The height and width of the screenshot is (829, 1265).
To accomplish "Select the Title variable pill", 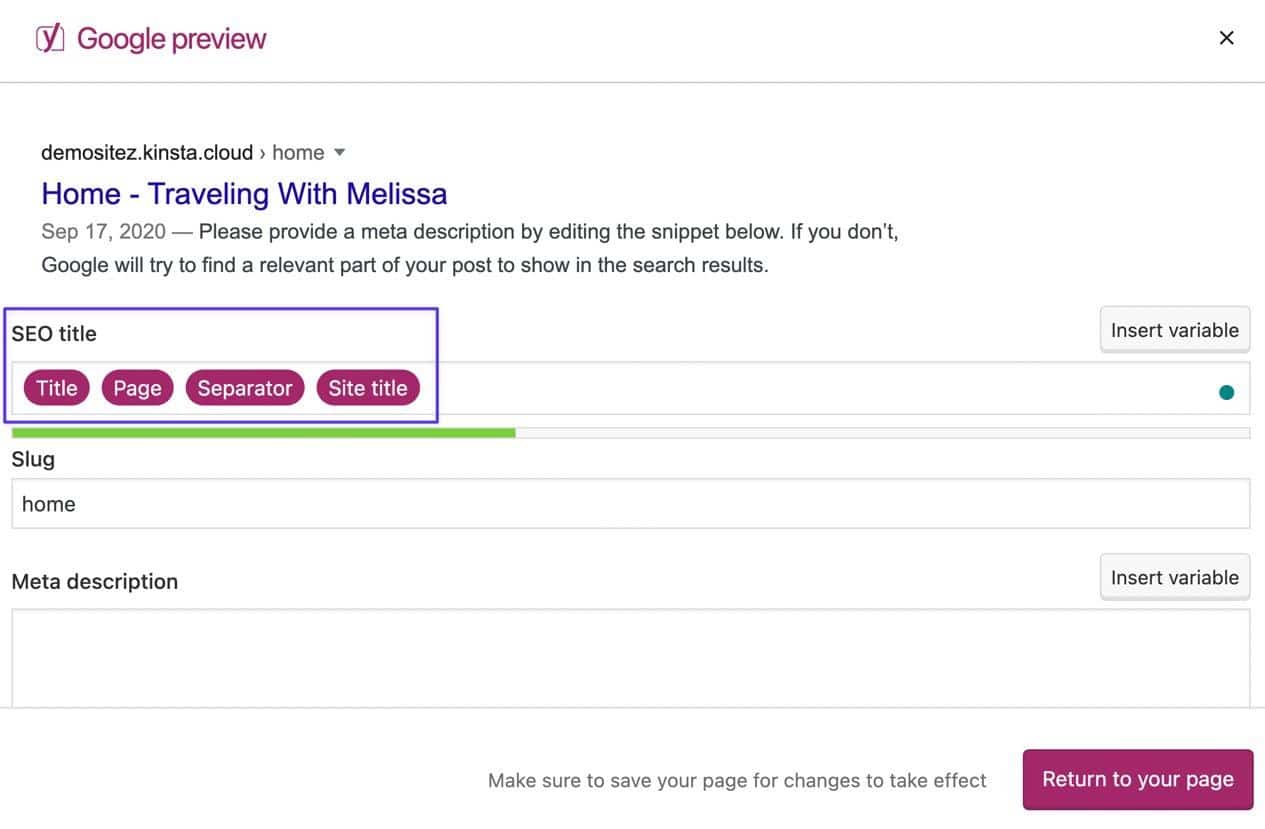I will pyautogui.click(x=56, y=388).
